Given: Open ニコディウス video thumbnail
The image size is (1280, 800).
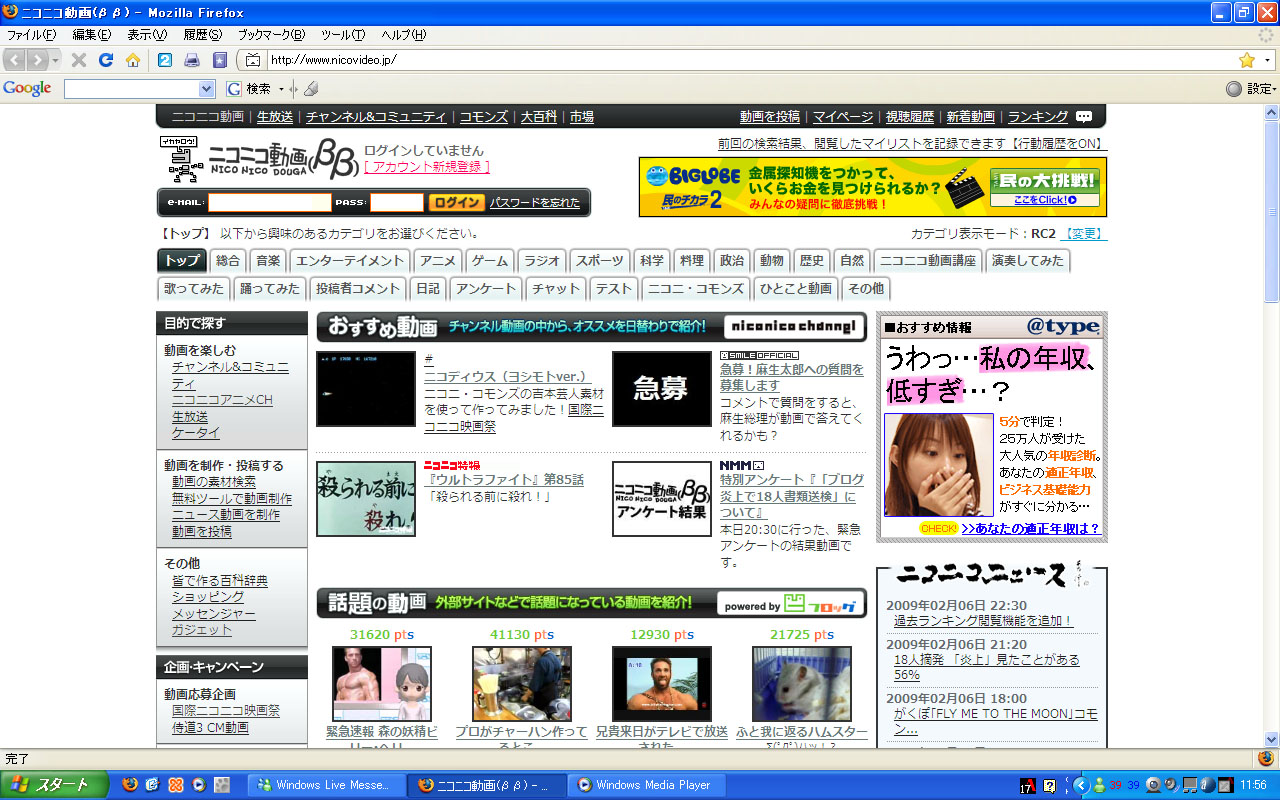Looking at the screenshot, I should (x=366, y=389).
